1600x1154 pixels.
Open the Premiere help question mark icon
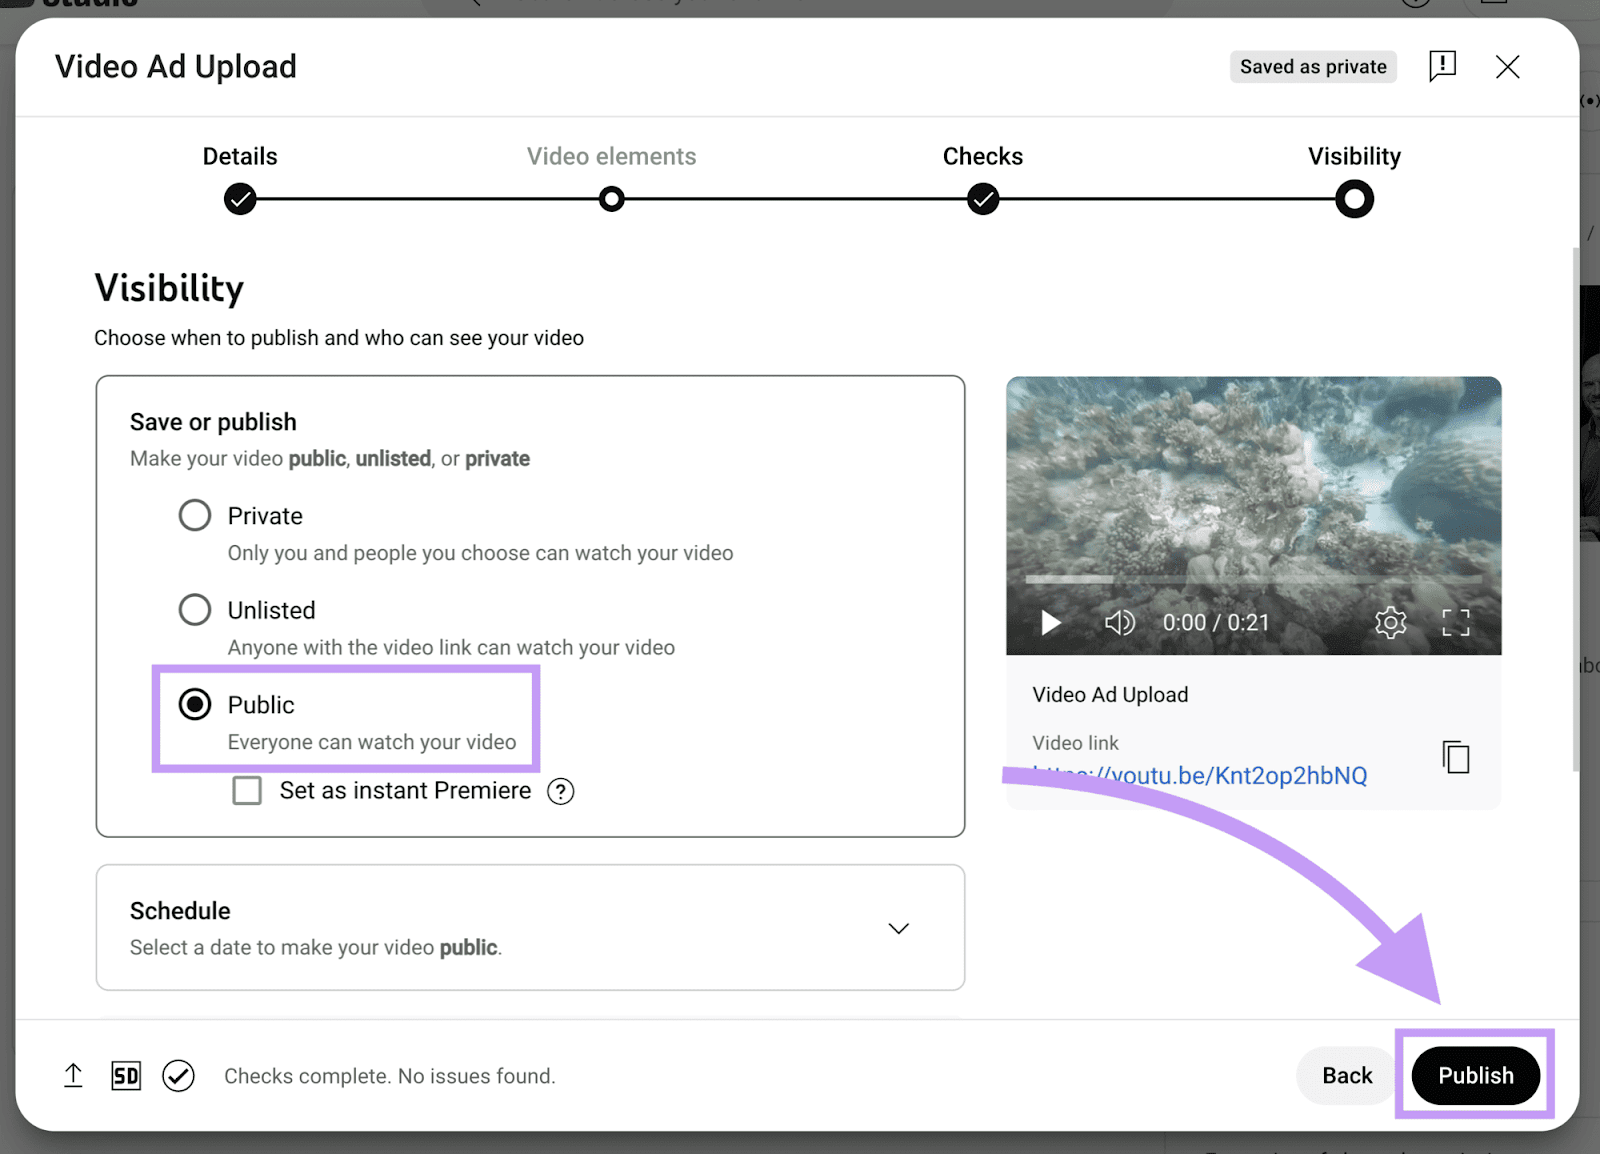pyautogui.click(x=561, y=791)
